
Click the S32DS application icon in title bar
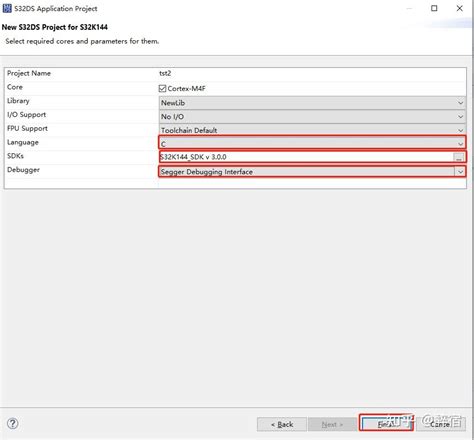pos(7,8)
